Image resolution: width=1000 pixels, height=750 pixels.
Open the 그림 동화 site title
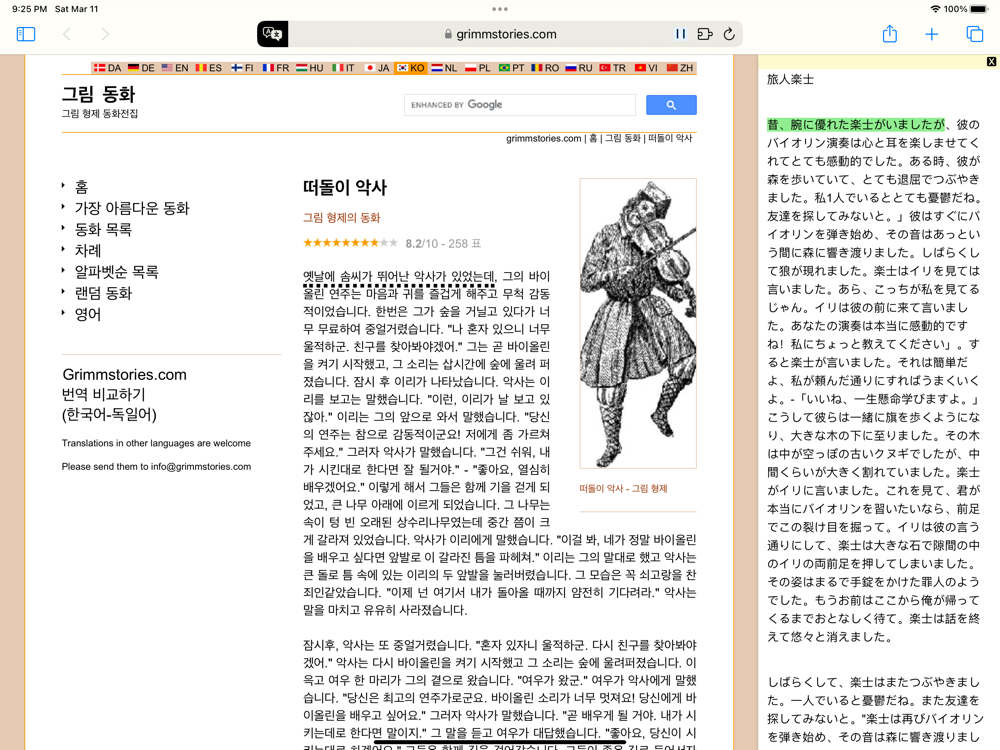pos(98,94)
